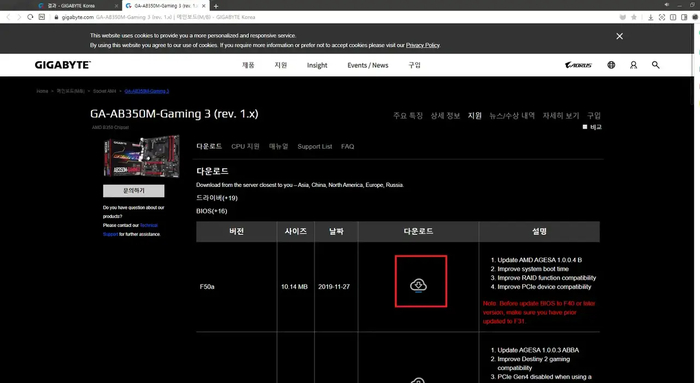
Task: Go back with the browser back arrow
Action: click(x=8, y=17)
